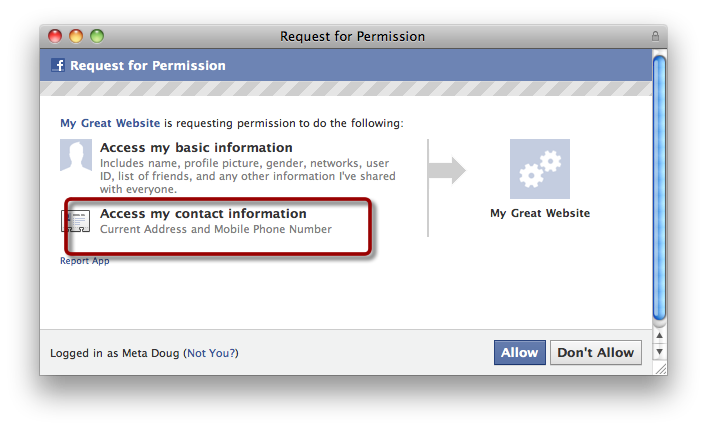Click the Don't Allow button

596,352
